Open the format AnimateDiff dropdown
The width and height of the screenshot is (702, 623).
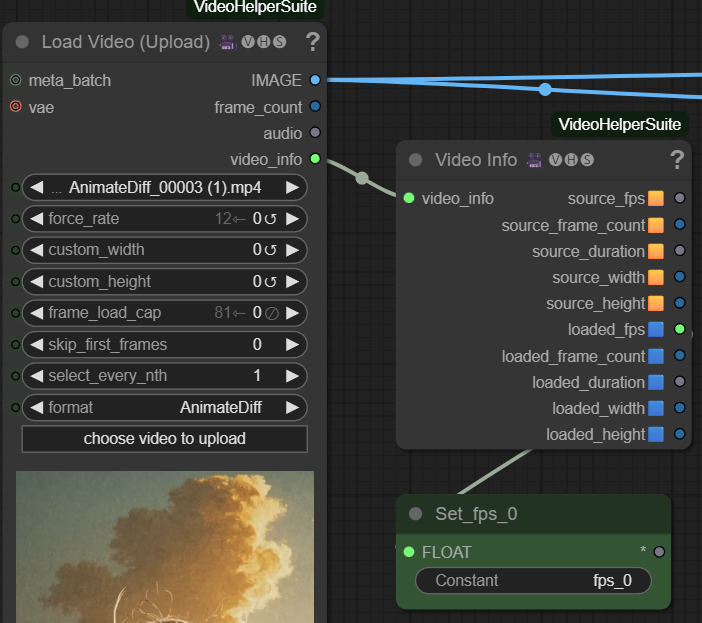click(165, 407)
